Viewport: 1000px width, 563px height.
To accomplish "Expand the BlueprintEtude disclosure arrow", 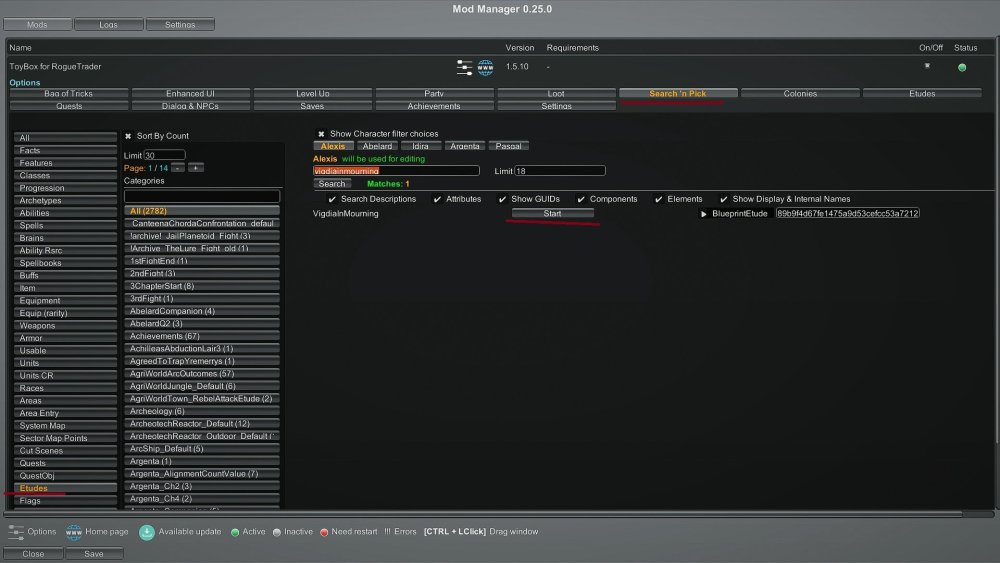I will (x=703, y=214).
